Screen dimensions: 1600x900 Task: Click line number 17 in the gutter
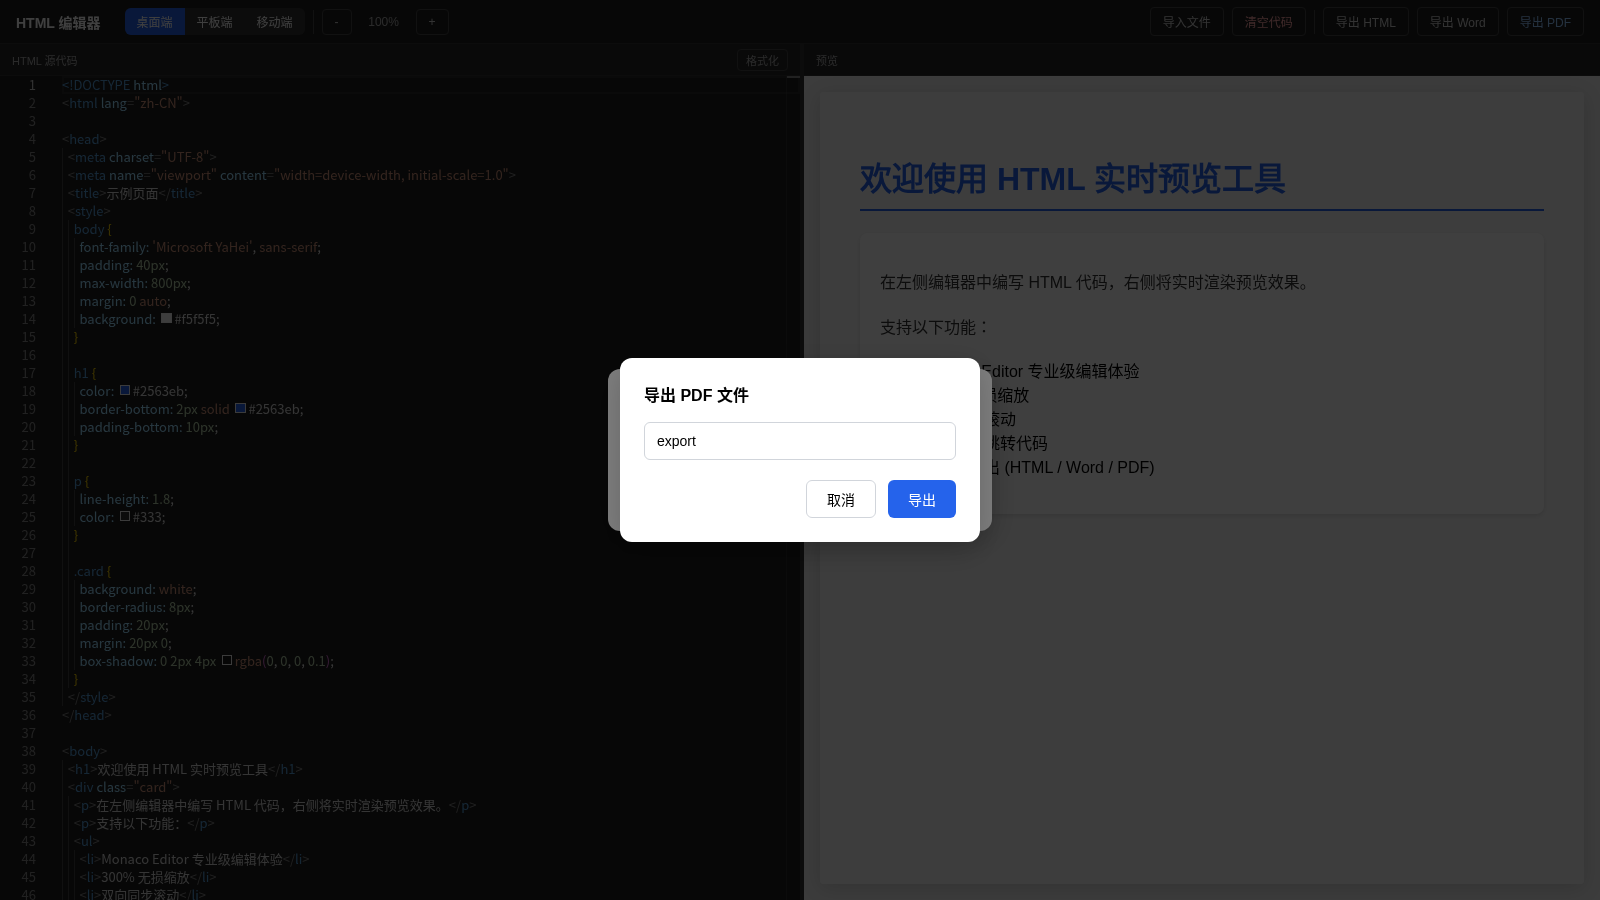click(x=28, y=373)
